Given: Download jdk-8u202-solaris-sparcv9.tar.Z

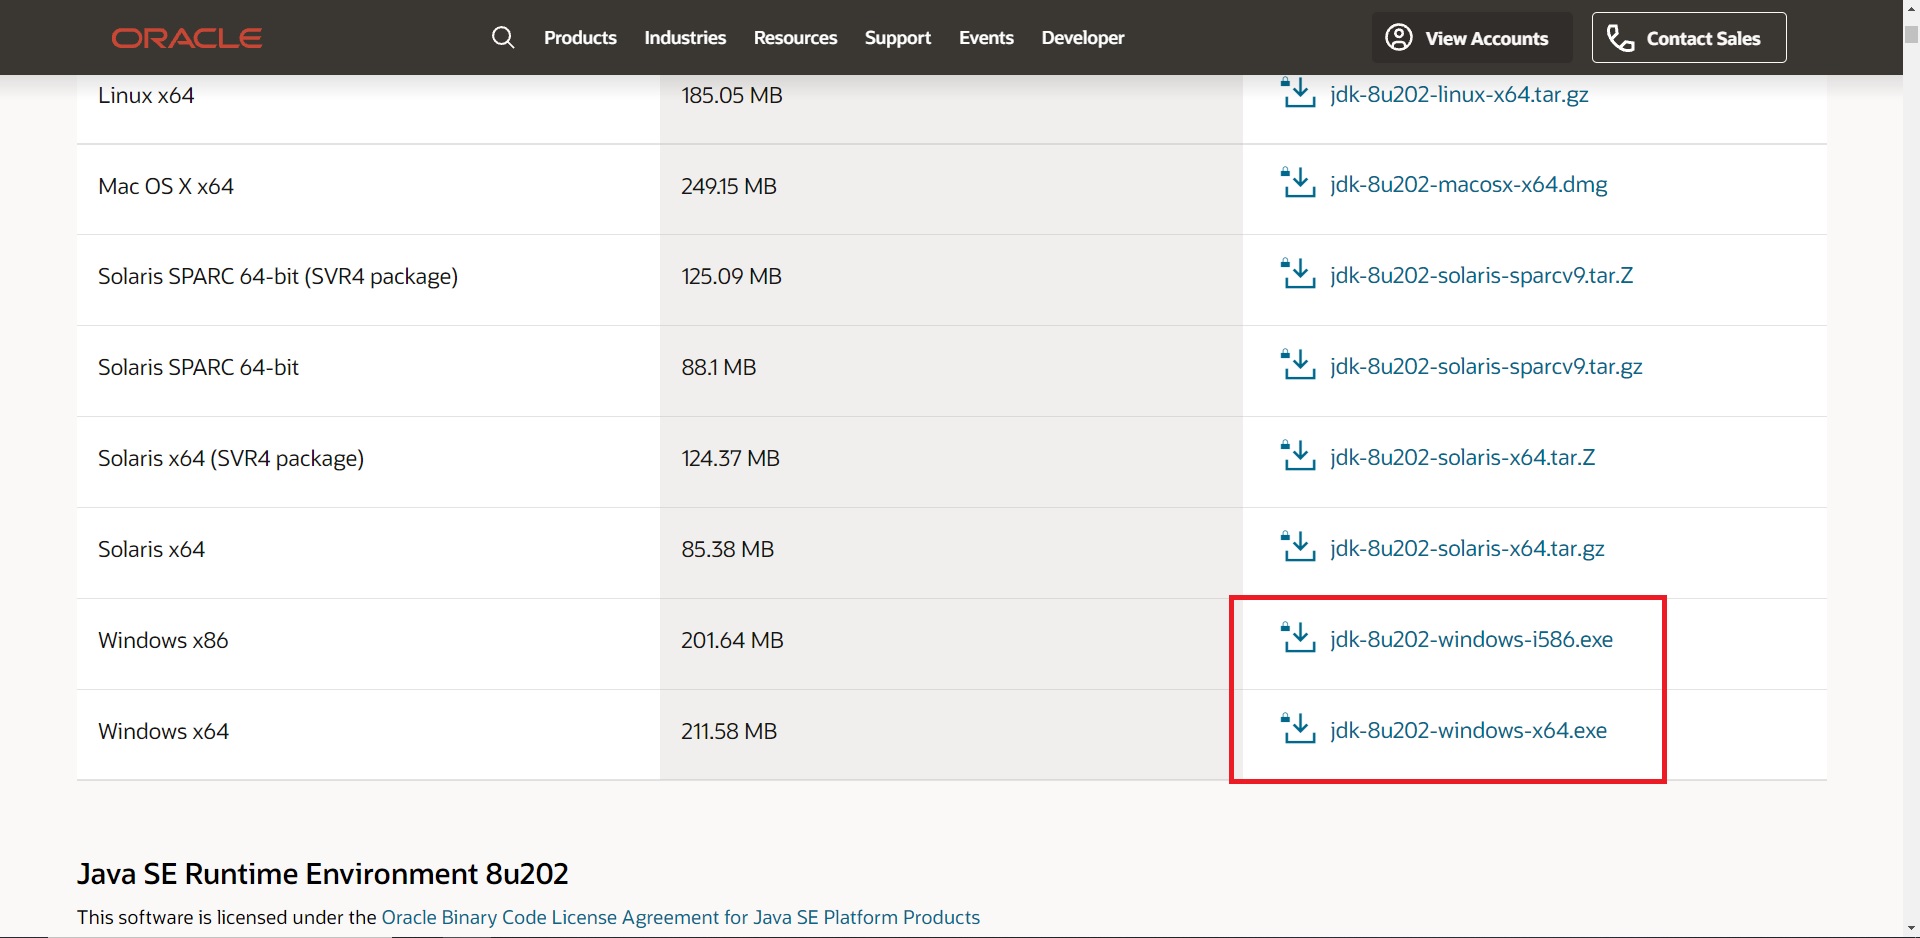Looking at the screenshot, I should point(1481,276).
